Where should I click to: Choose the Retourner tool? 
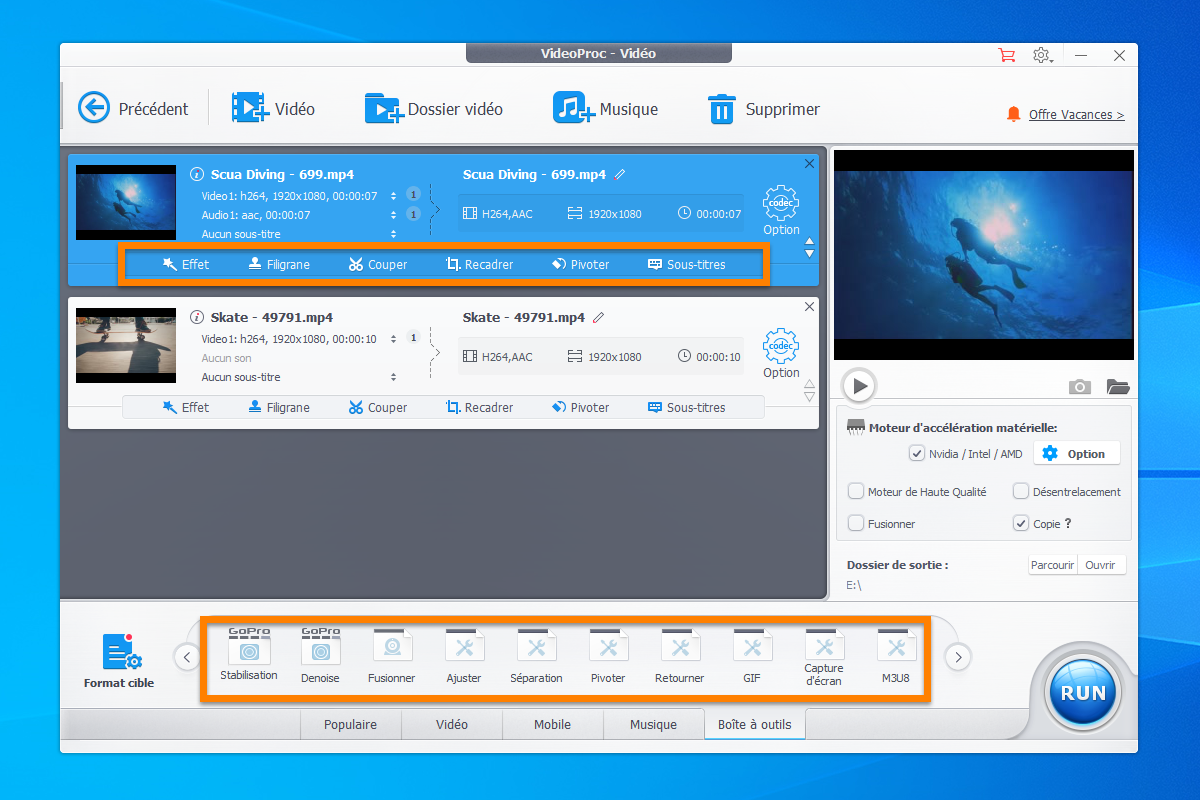[x=680, y=656]
